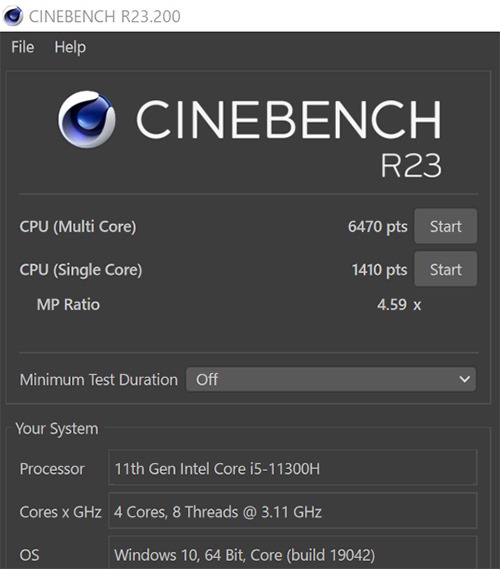Click the Your System group heading

57,429
